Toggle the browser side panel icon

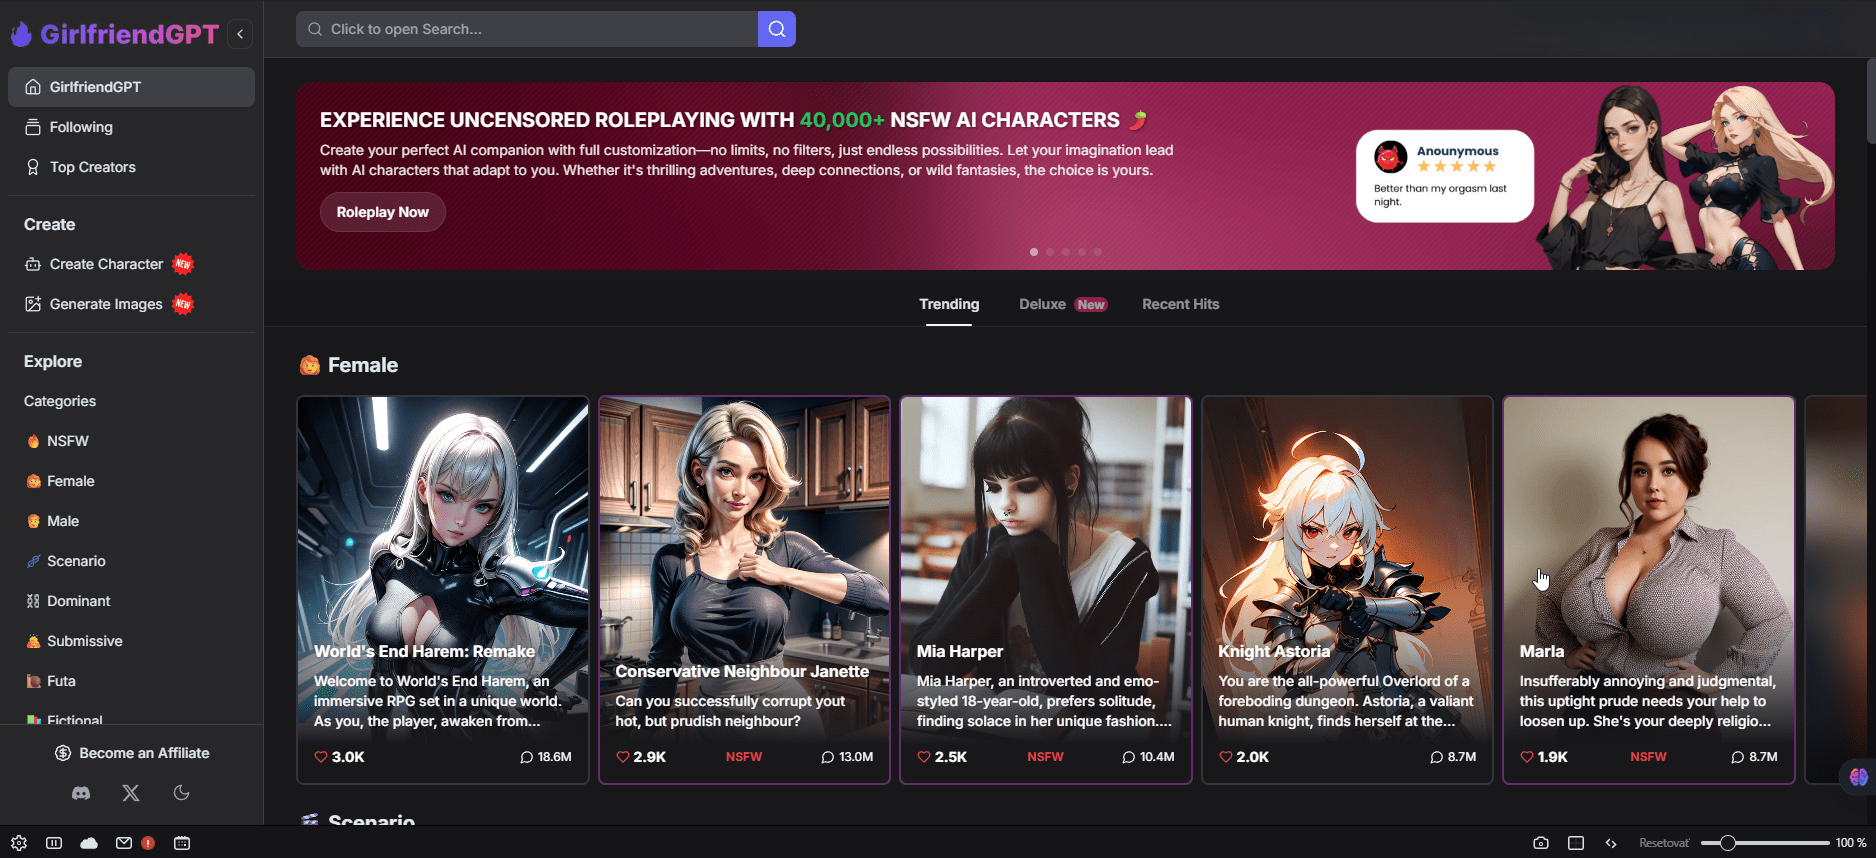tap(54, 843)
